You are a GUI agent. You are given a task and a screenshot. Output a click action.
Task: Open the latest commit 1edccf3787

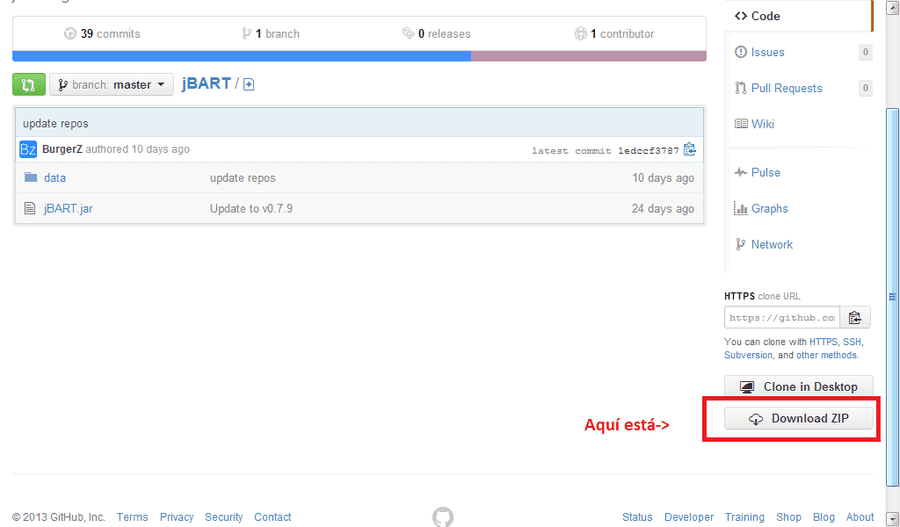point(648,151)
